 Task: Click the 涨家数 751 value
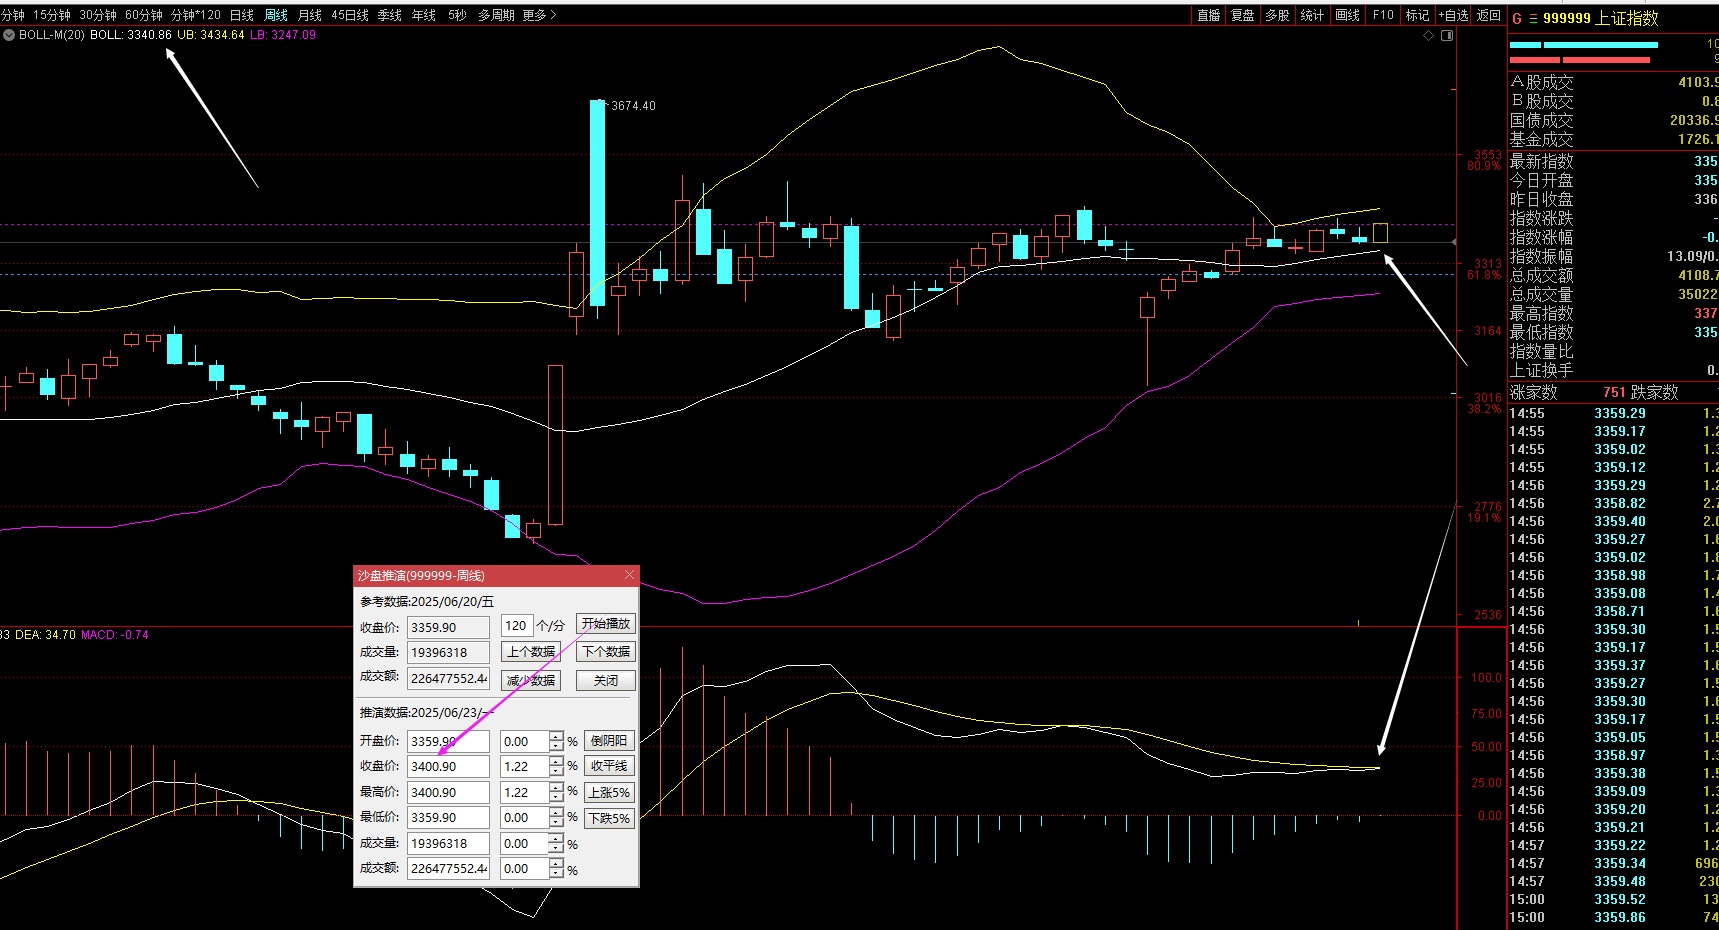pos(1614,392)
